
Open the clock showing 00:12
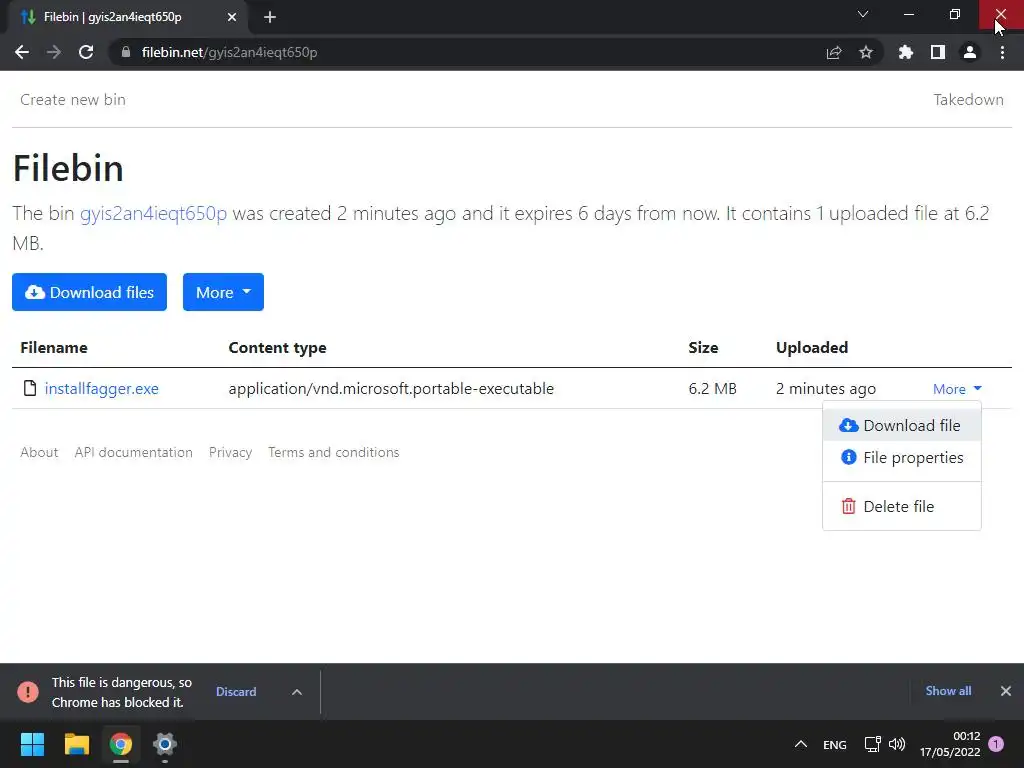coord(950,744)
